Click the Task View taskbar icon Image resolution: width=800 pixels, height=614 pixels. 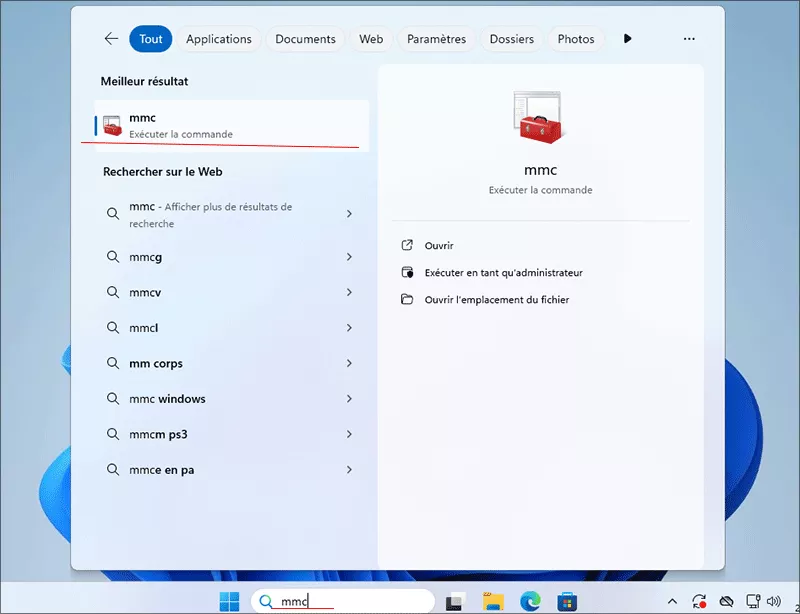click(456, 601)
